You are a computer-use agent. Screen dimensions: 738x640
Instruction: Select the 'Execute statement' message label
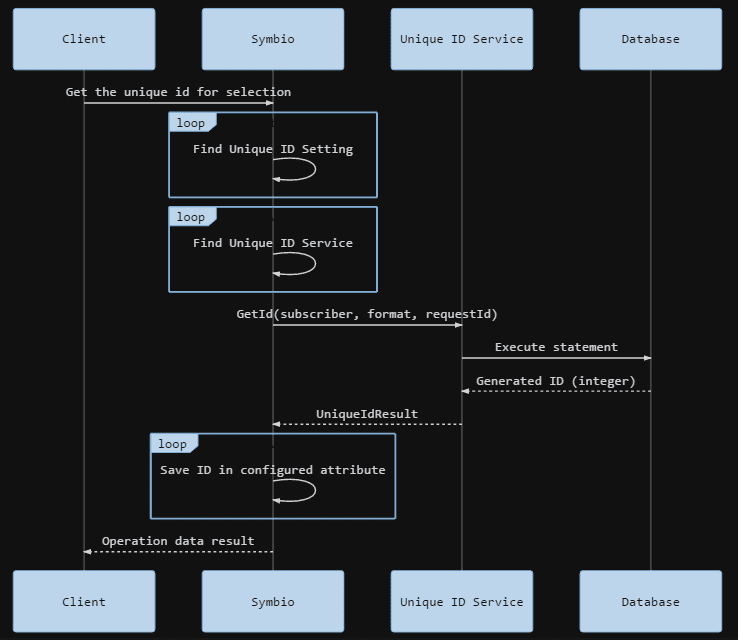[556, 347]
